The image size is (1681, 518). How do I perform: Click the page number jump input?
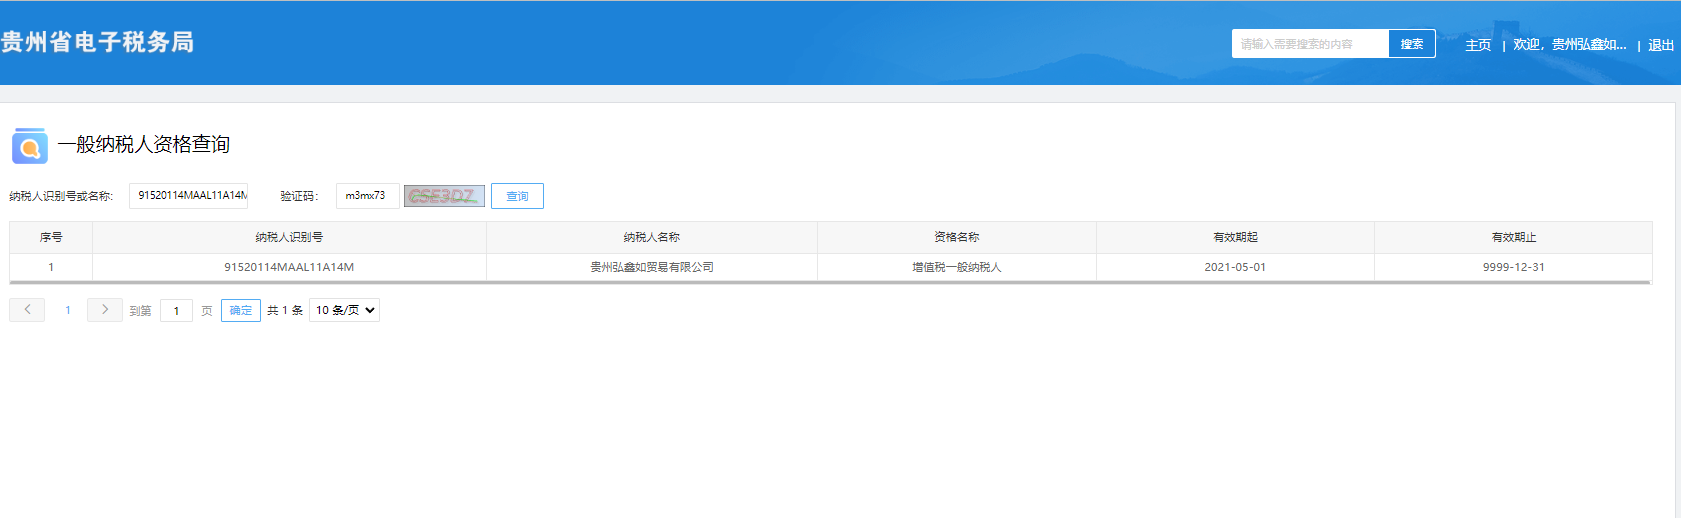coord(176,311)
